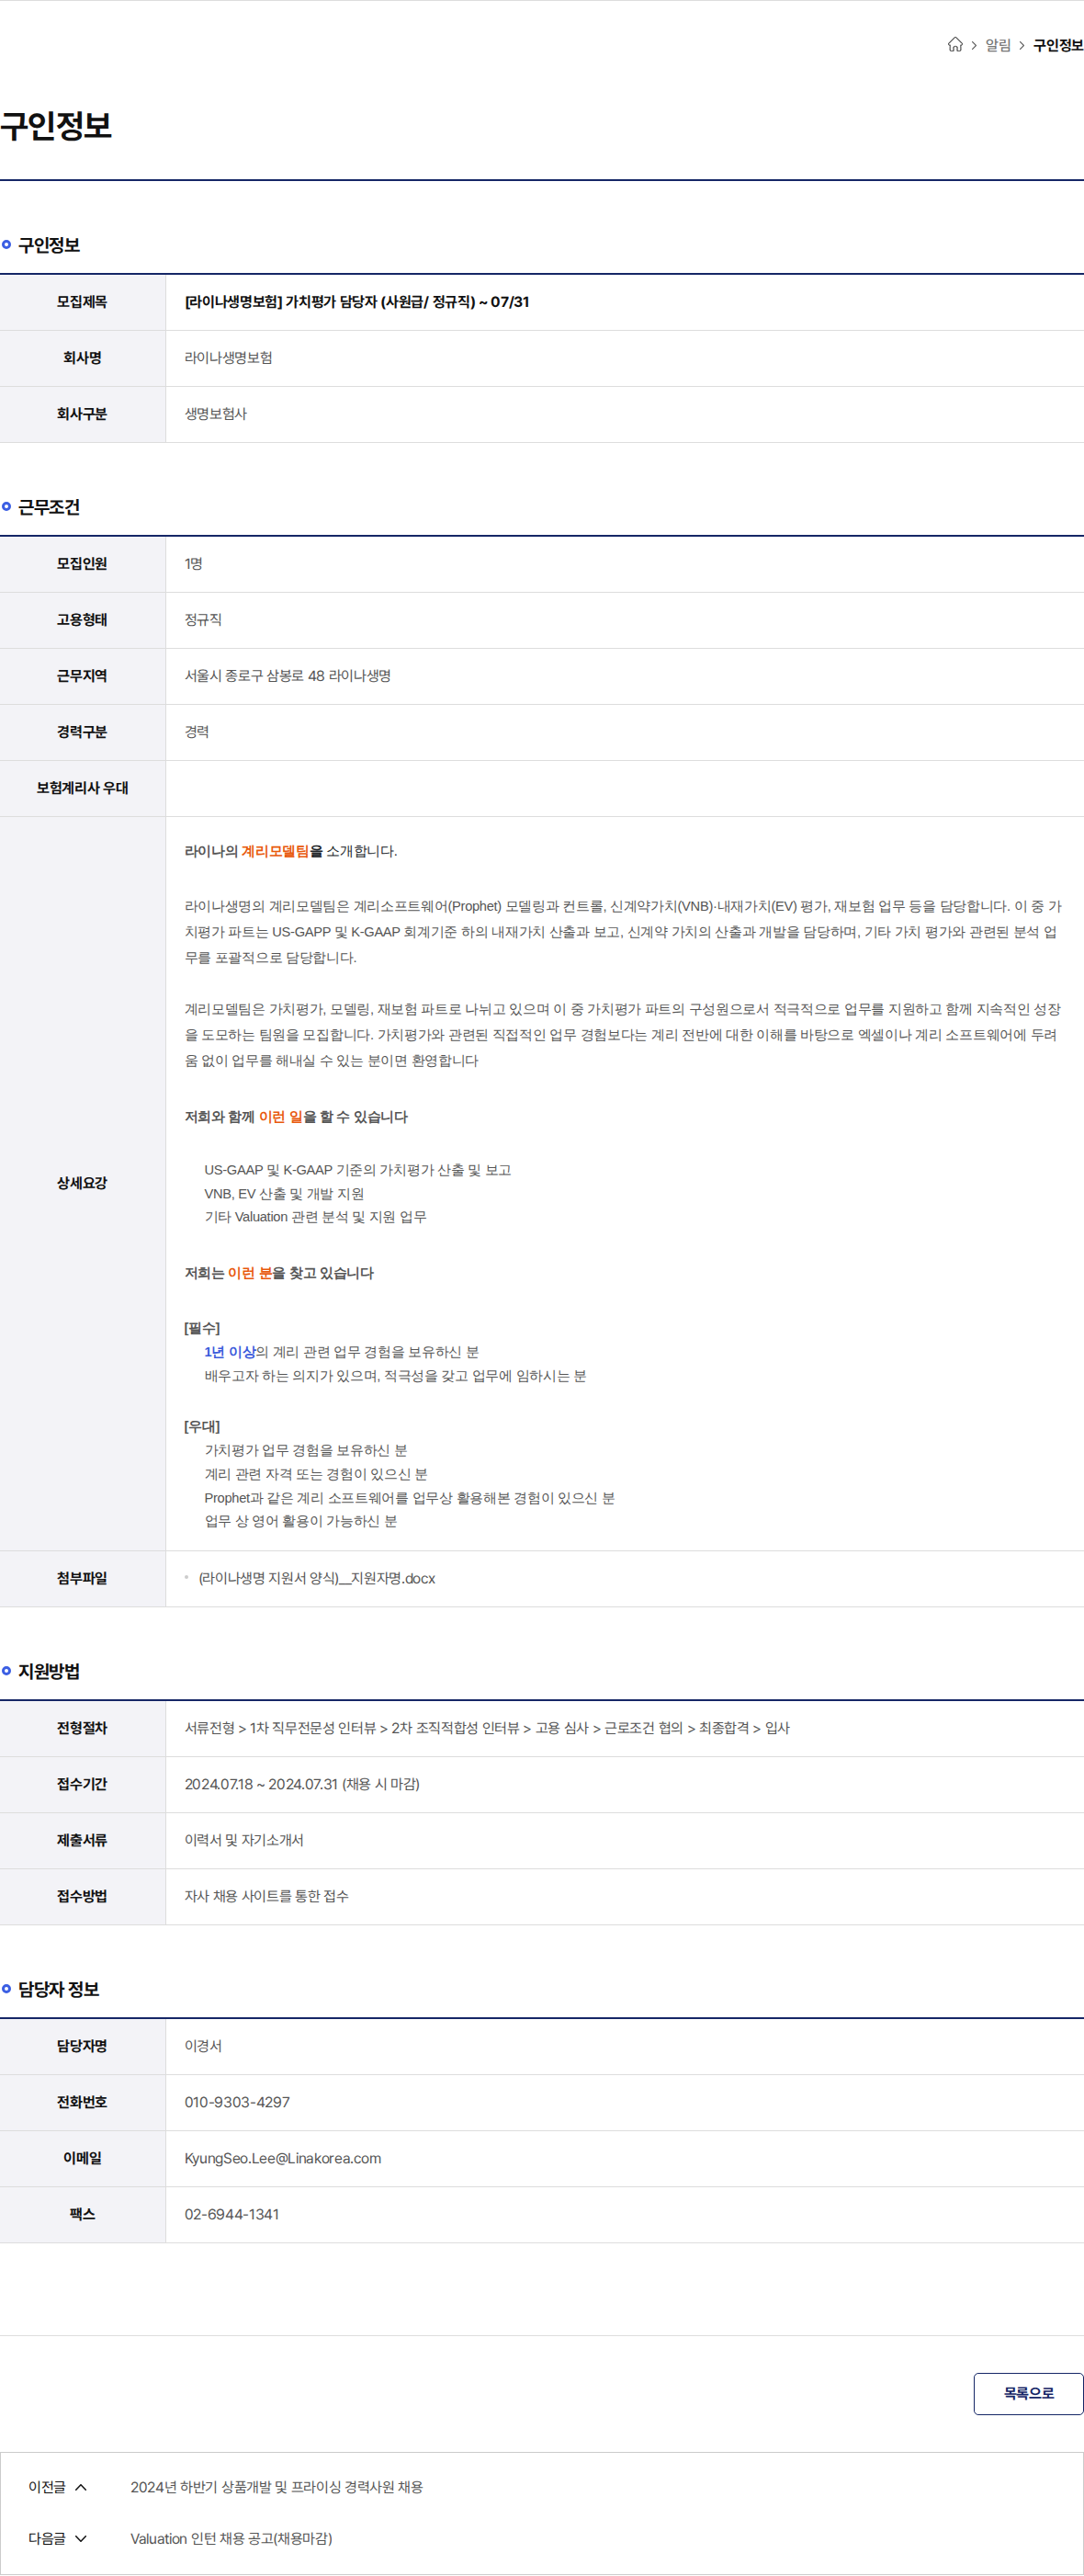Click the blue 1년 이상 requirement text
Image resolution: width=1084 pixels, height=2576 pixels.
tap(230, 1352)
